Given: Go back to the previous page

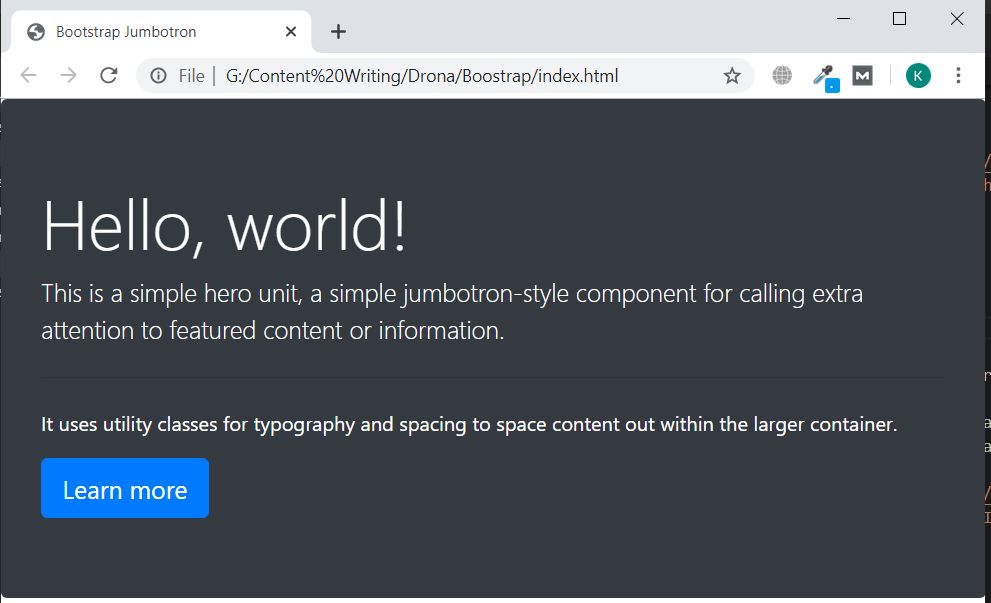Looking at the screenshot, I should click(29, 76).
